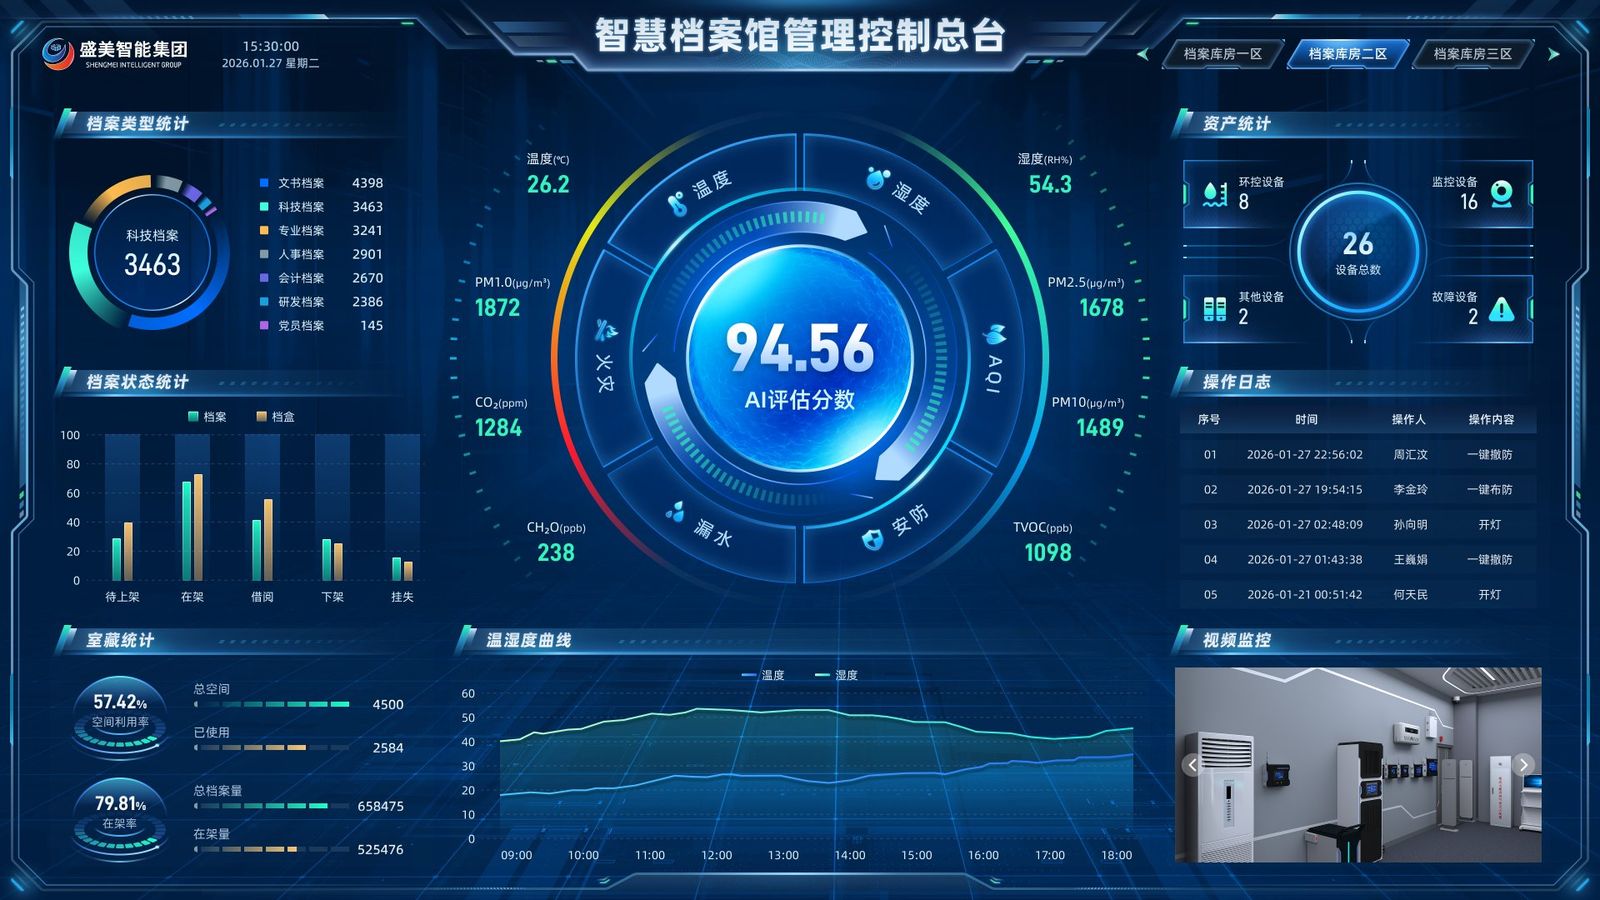Click the 火灾 flame icon in dial

click(606, 330)
